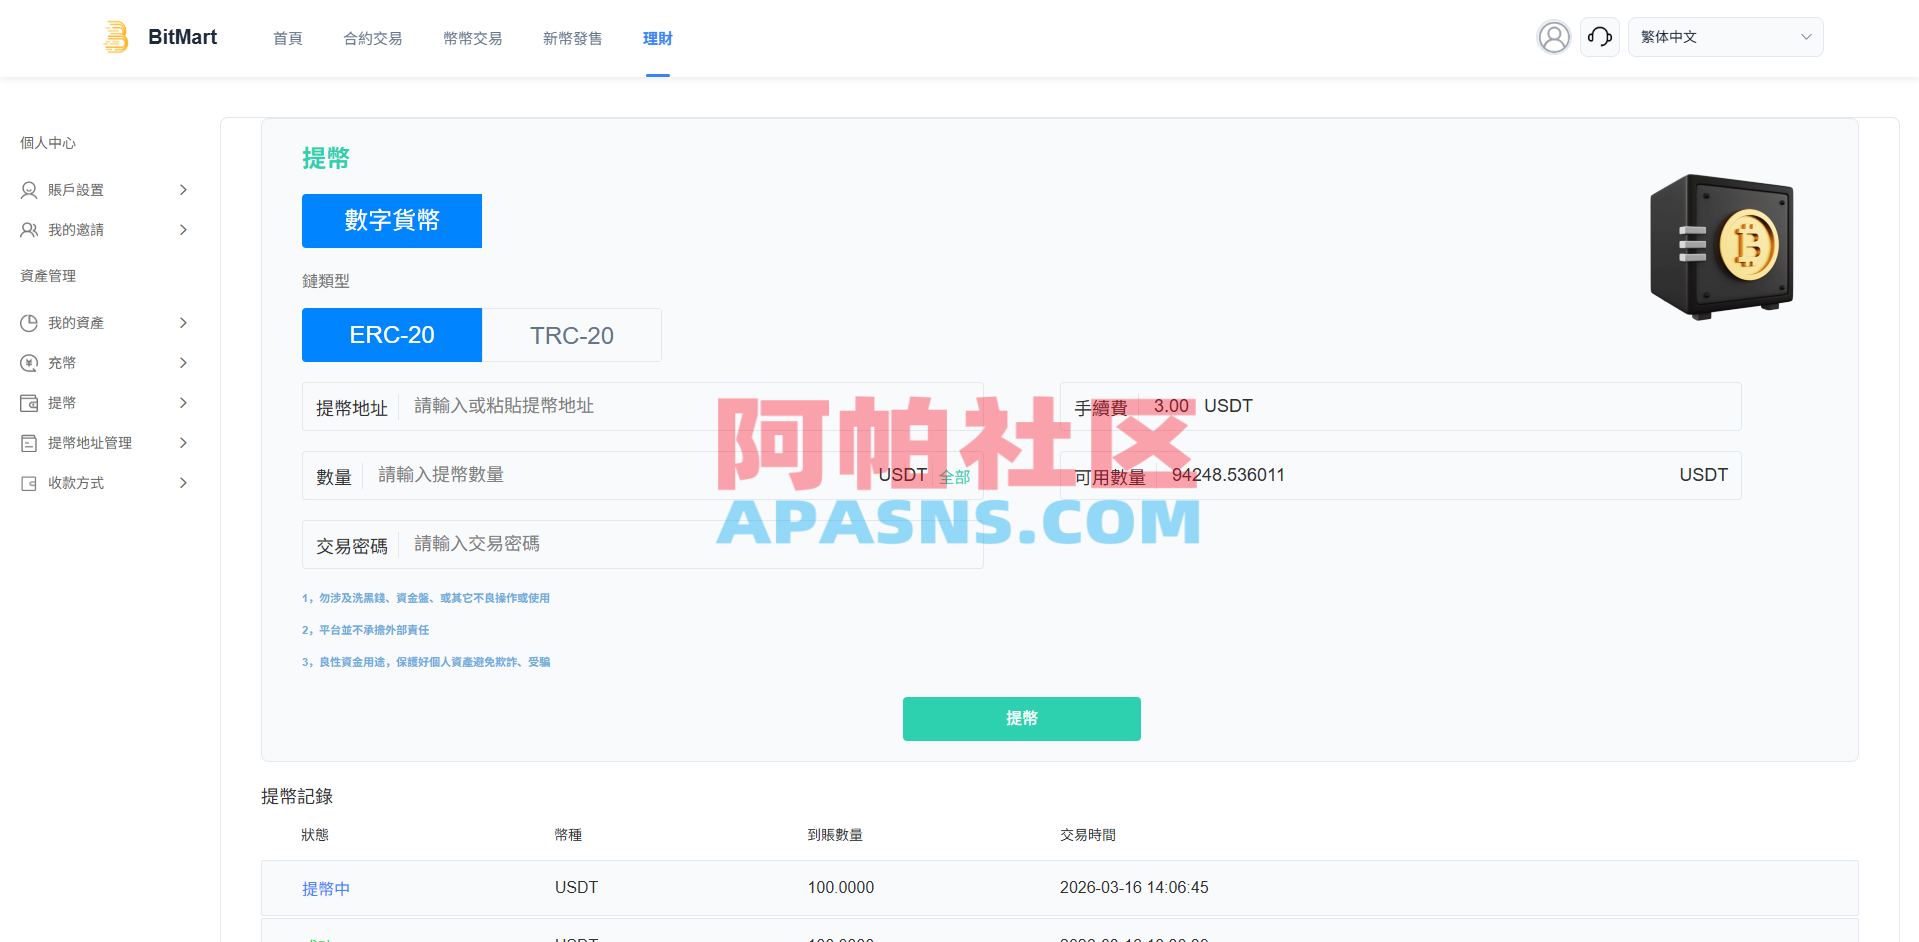Click the 提幣中 status link

click(x=326, y=889)
